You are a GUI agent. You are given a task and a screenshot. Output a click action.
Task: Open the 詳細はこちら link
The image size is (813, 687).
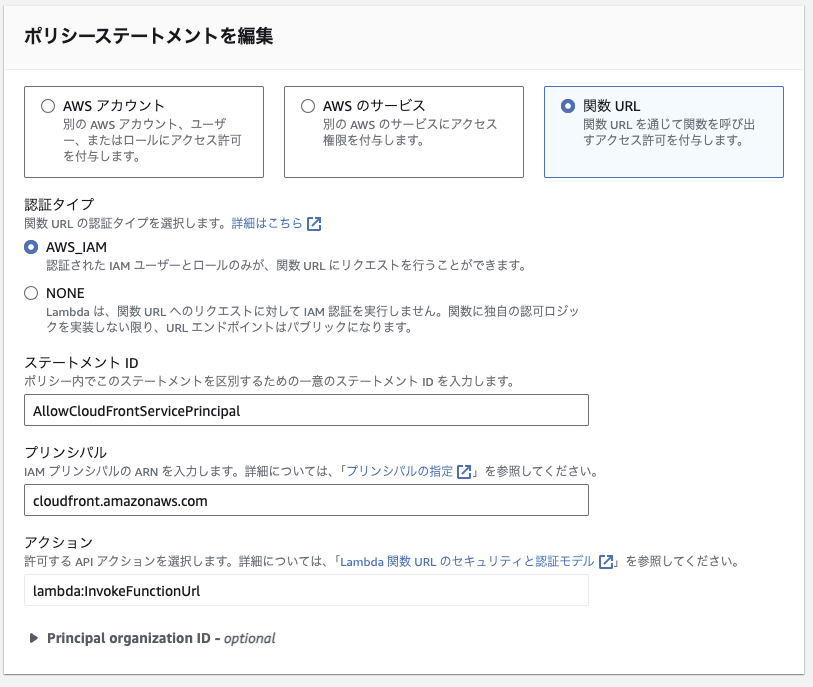(267, 223)
